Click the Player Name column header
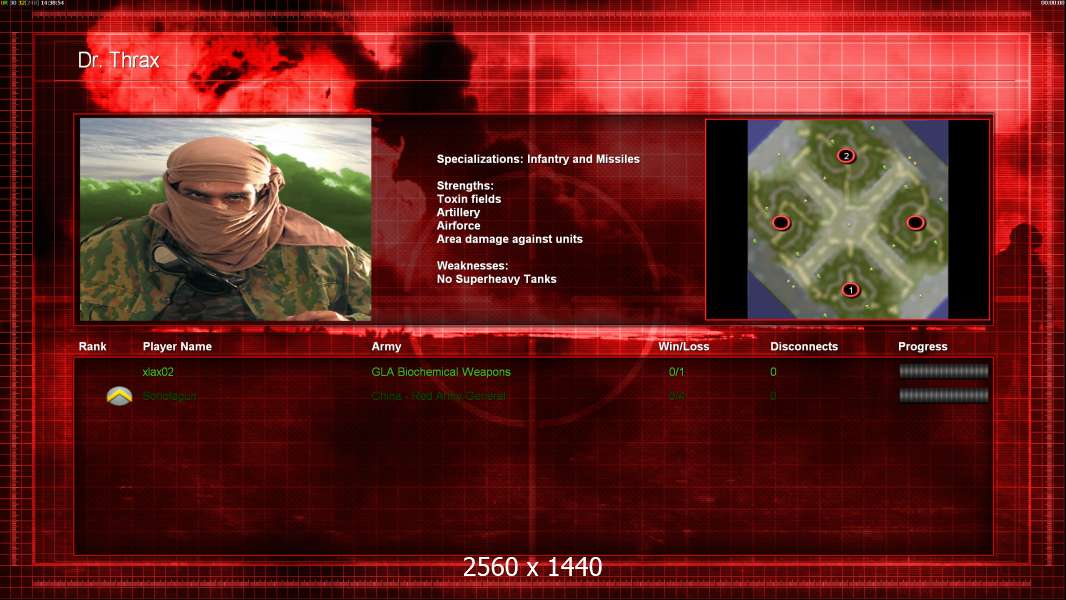 177,347
